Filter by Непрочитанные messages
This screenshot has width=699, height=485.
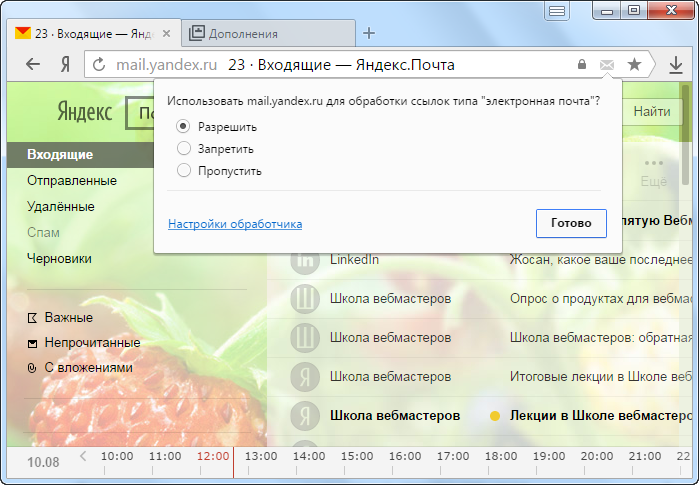pos(92,343)
